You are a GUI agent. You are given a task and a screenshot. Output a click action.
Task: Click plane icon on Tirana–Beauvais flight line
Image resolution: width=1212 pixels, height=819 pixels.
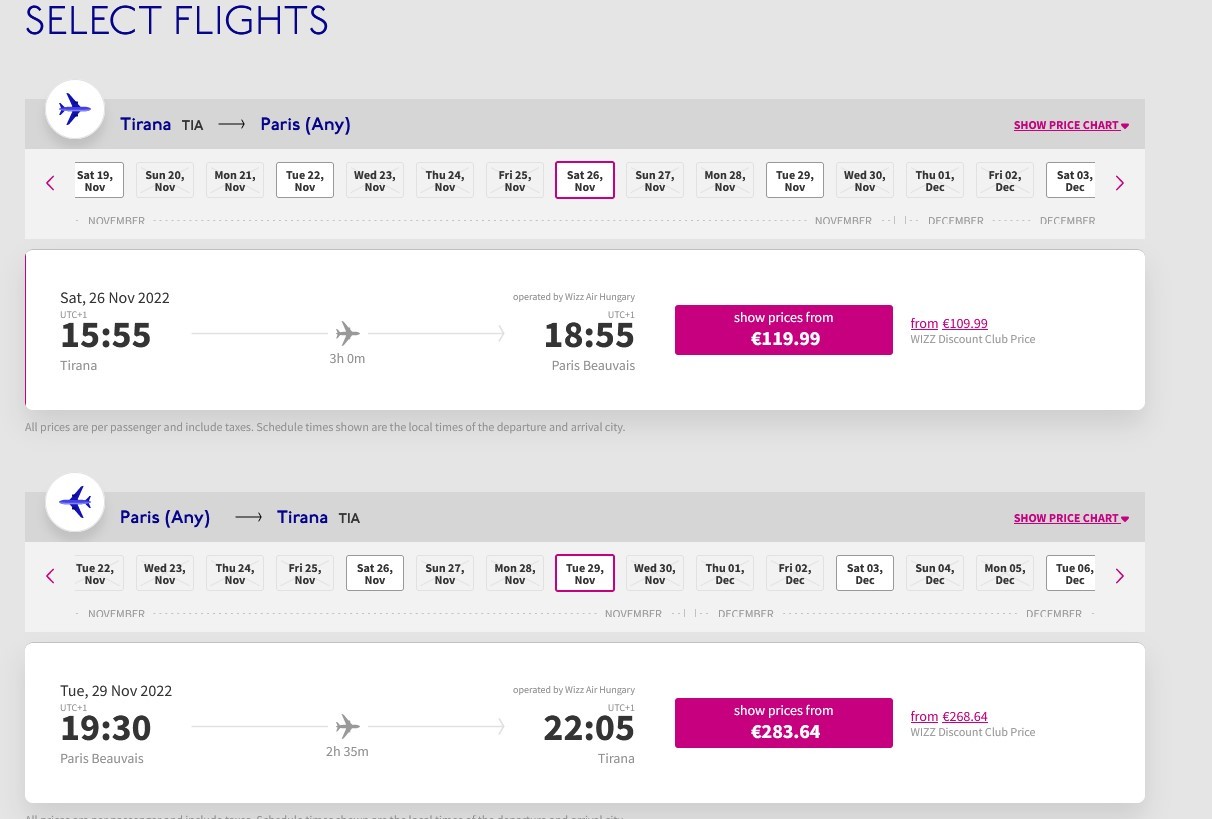pyautogui.click(x=347, y=333)
